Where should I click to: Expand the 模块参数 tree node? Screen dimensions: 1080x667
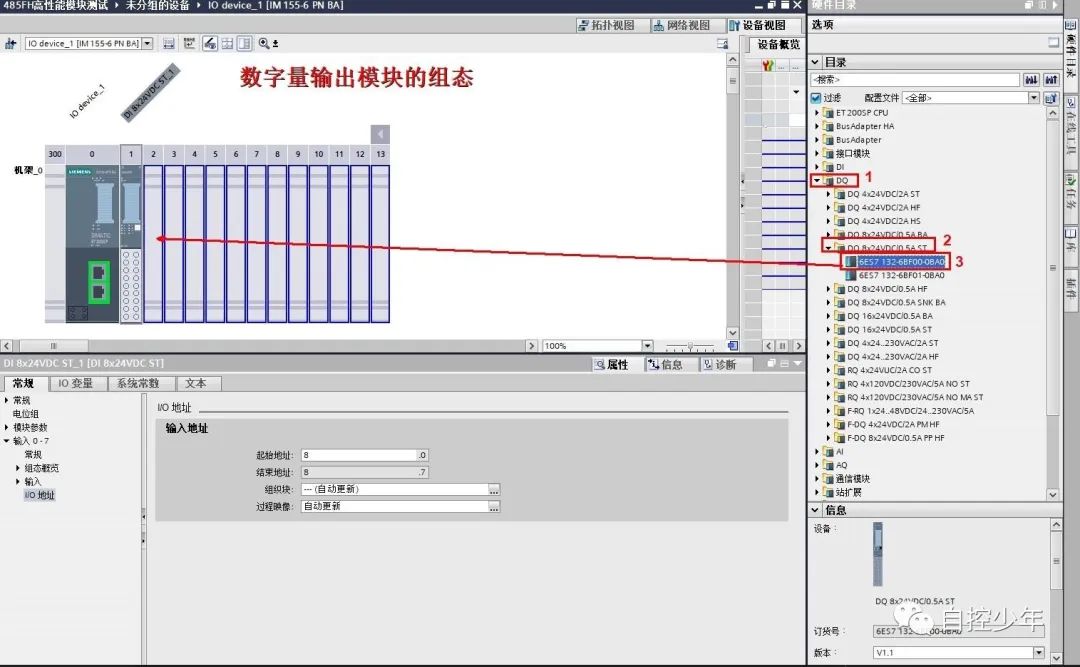(x=7, y=427)
